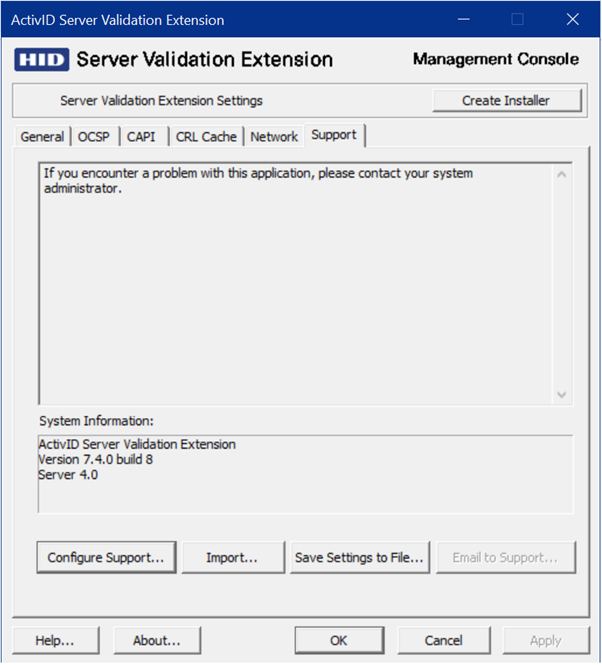Click support message scrollbar up arrow
The height and width of the screenshot is (665, 602).
[x=561, y=175]
